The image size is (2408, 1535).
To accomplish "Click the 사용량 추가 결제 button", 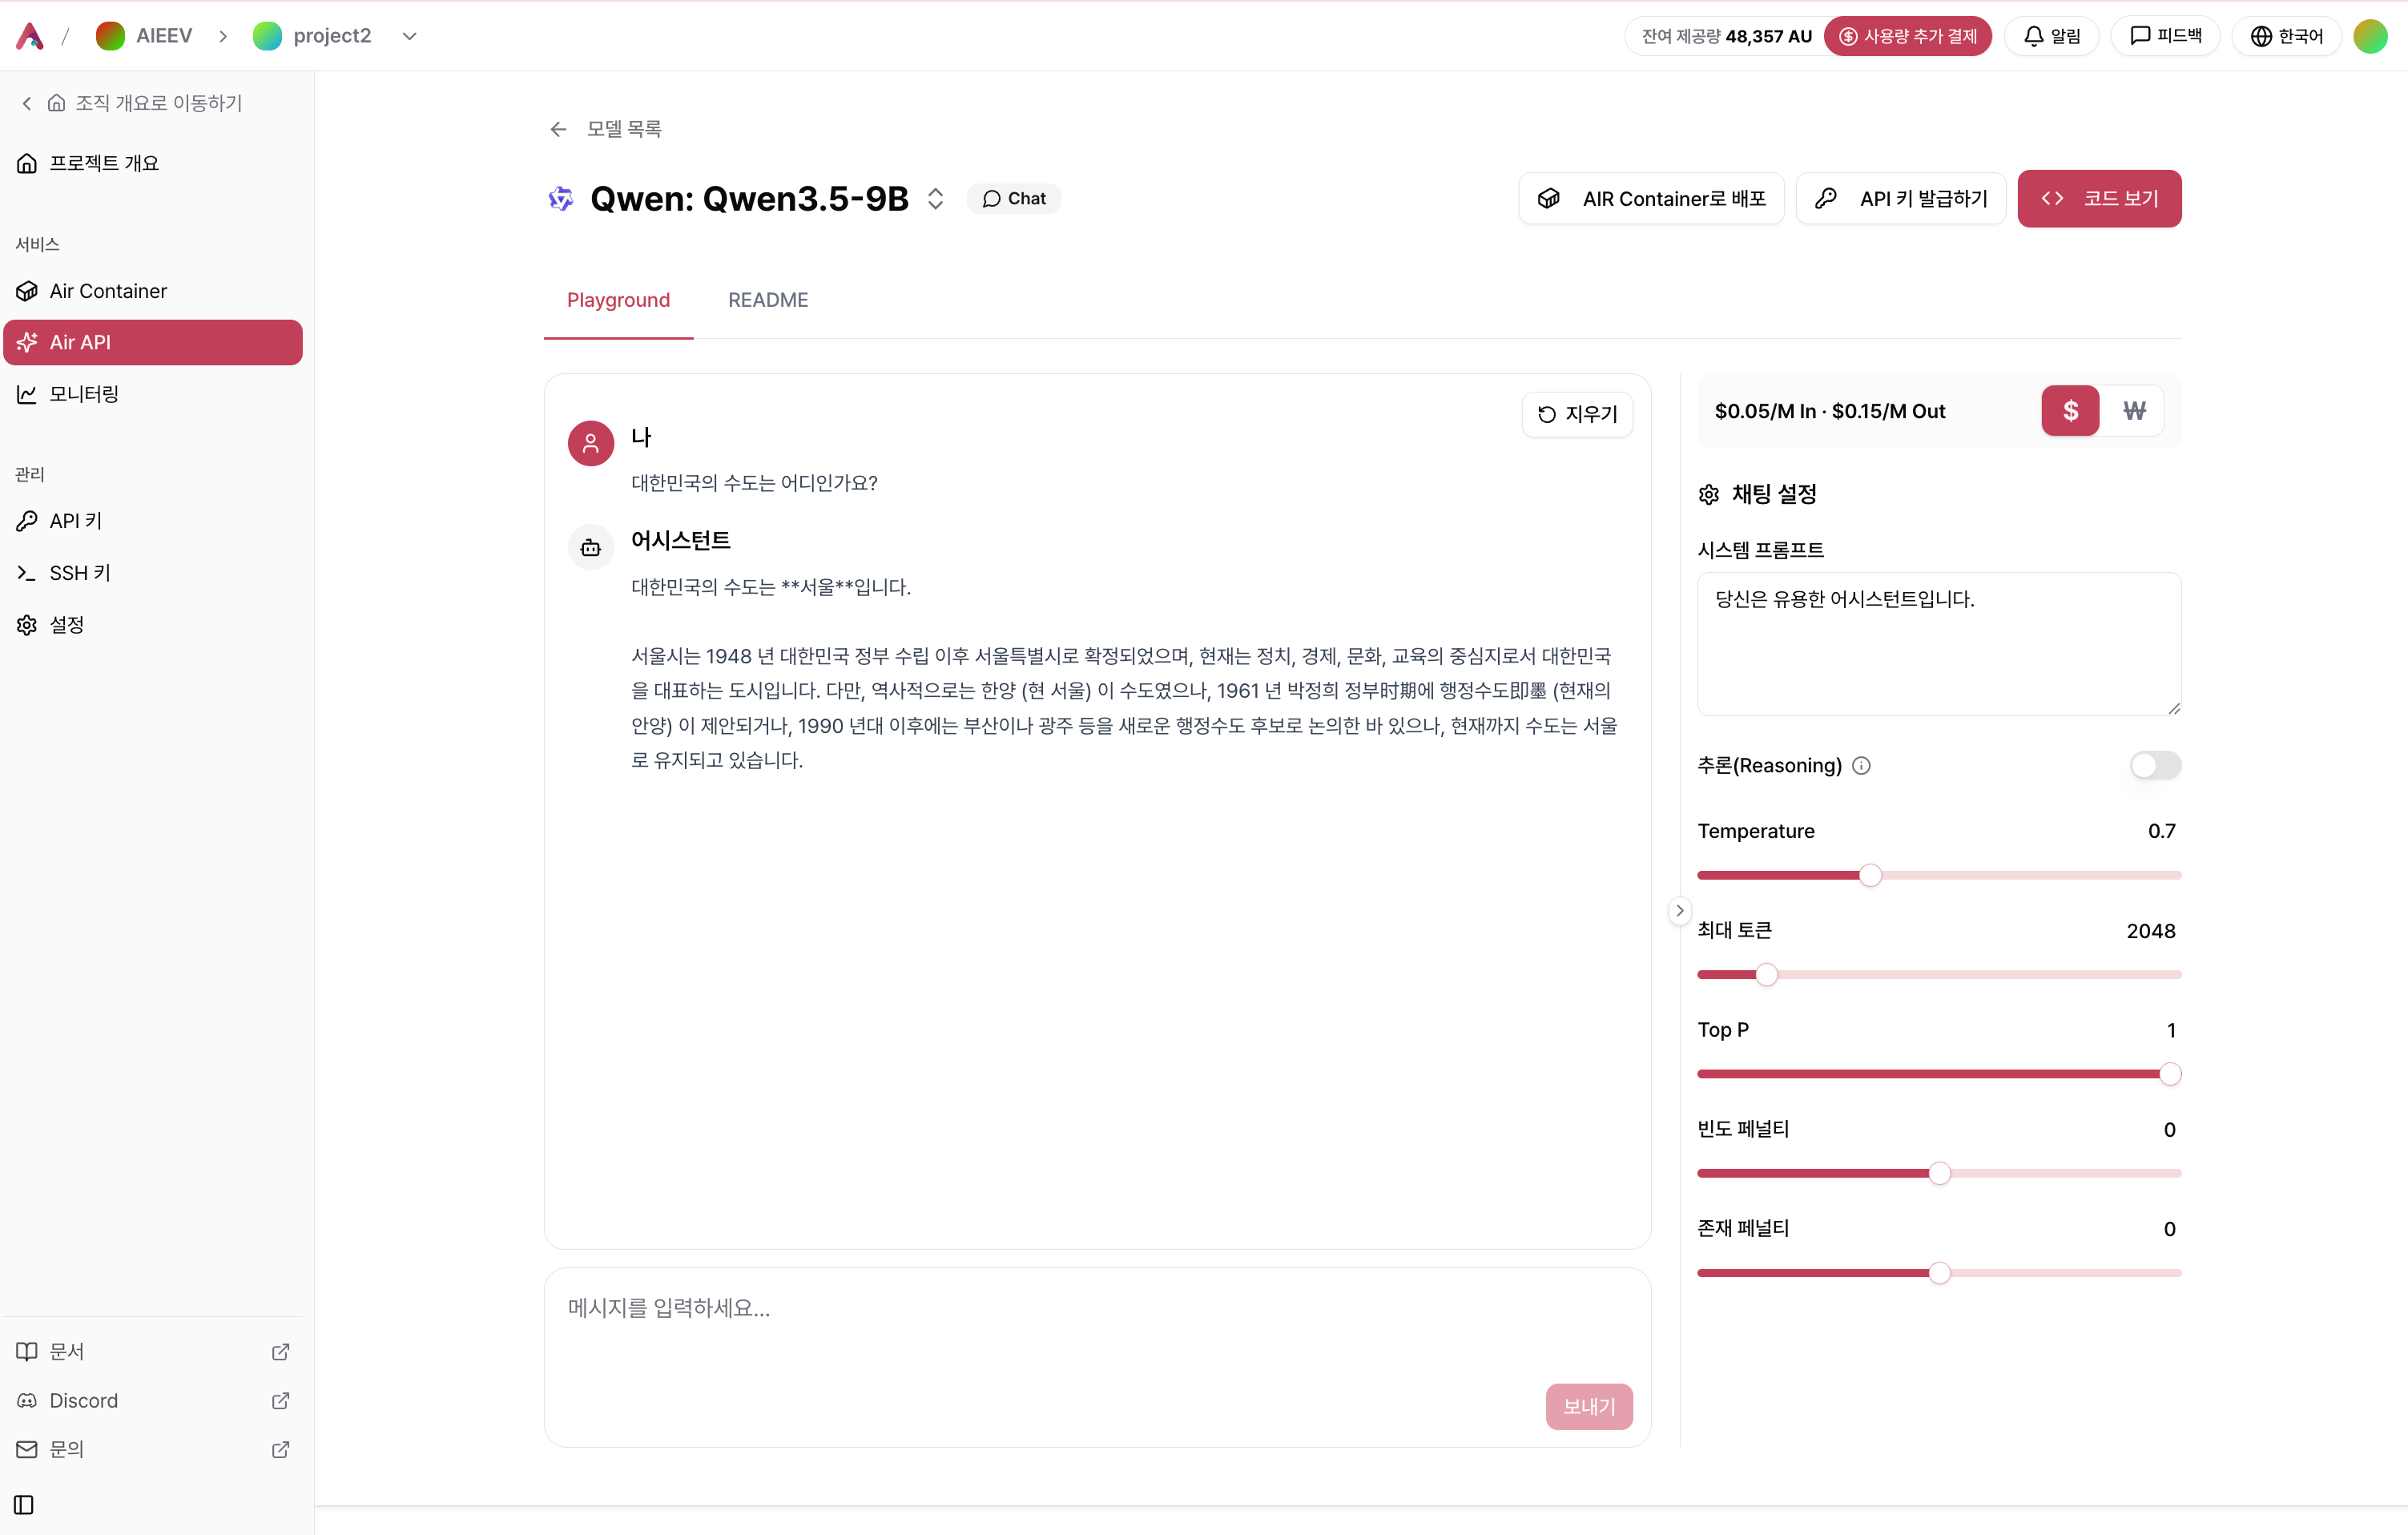I will (x=1907, y=36).
